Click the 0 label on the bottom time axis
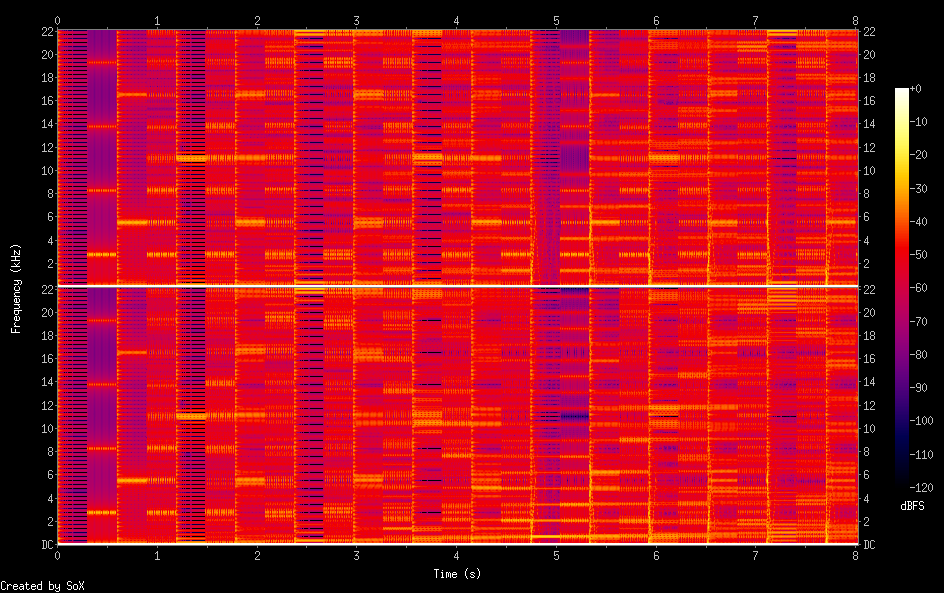Viewport: 944px width, 593px height. tap(58, 556)
